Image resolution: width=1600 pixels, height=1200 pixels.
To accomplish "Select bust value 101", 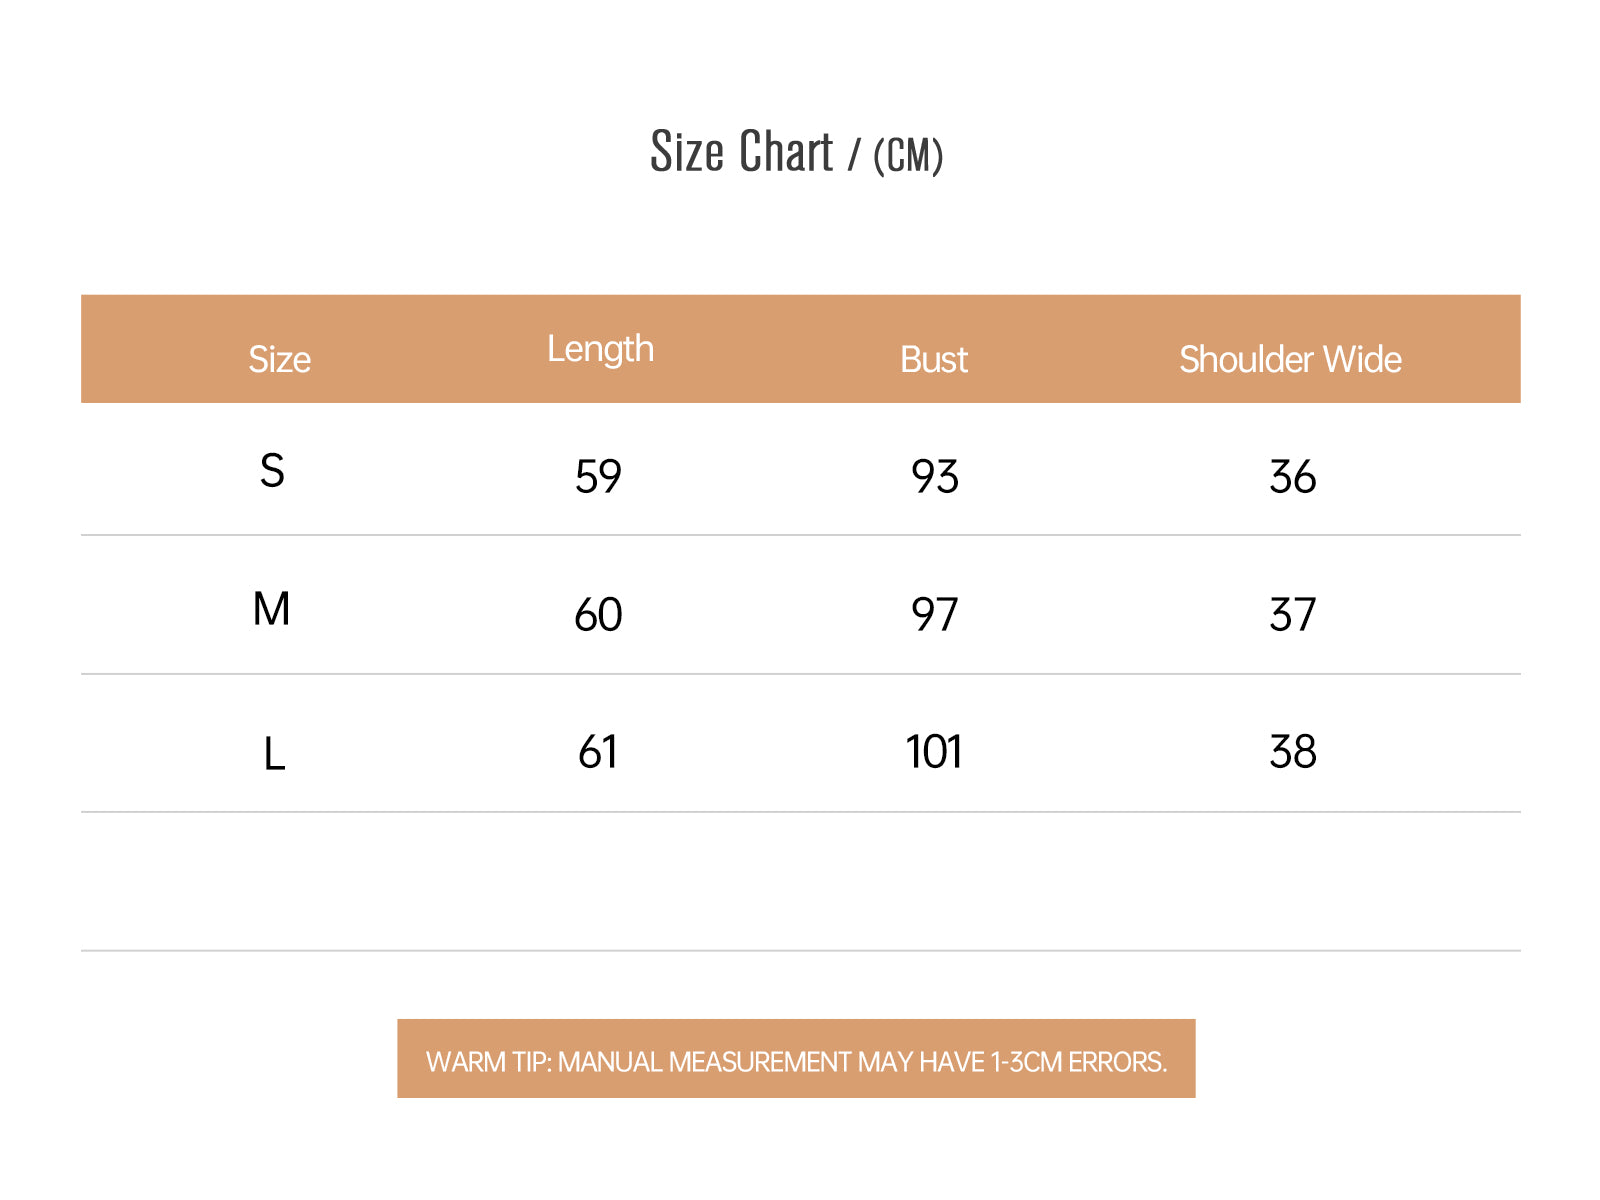I will (x=934, y=751).
